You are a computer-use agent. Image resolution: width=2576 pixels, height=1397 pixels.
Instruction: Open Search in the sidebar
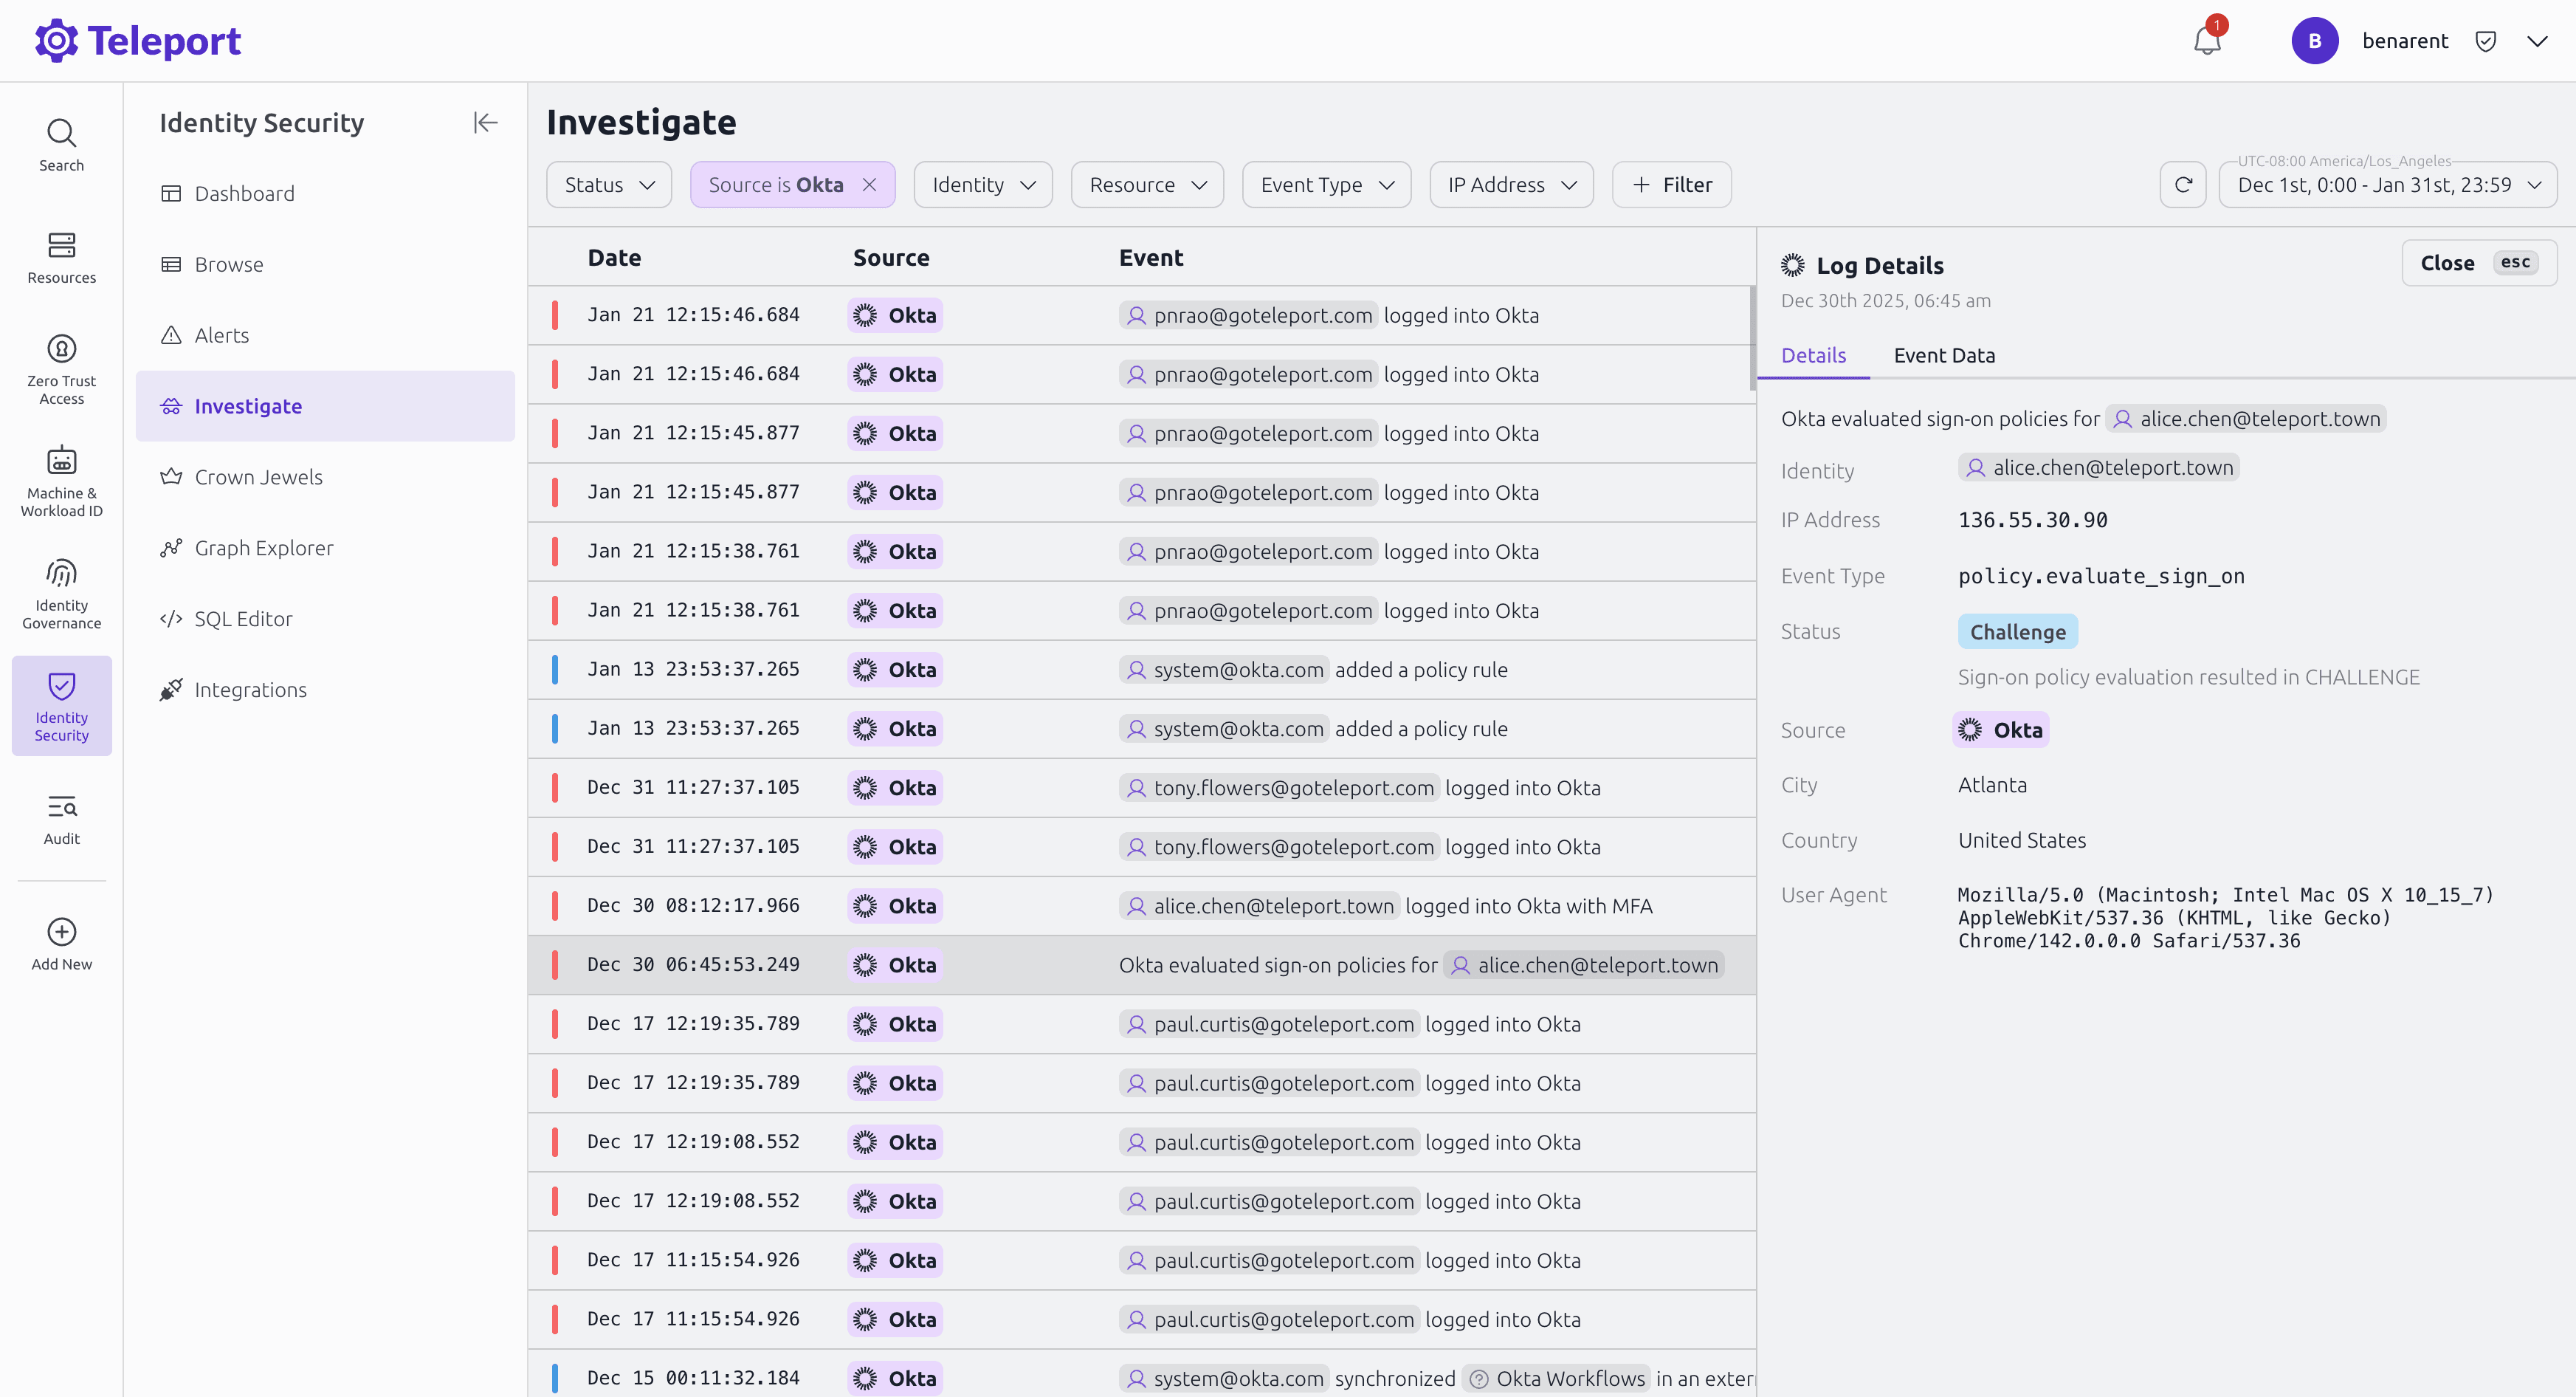(x=61, y=145)
